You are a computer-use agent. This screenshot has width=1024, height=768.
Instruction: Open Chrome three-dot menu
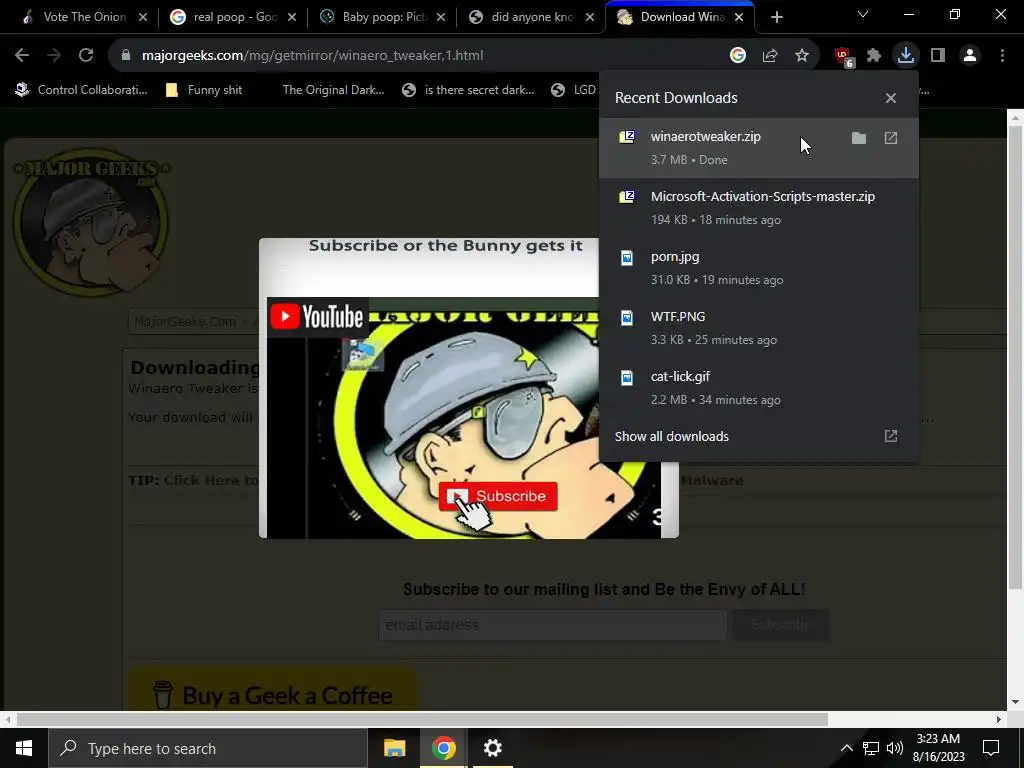coord(1002,56)
